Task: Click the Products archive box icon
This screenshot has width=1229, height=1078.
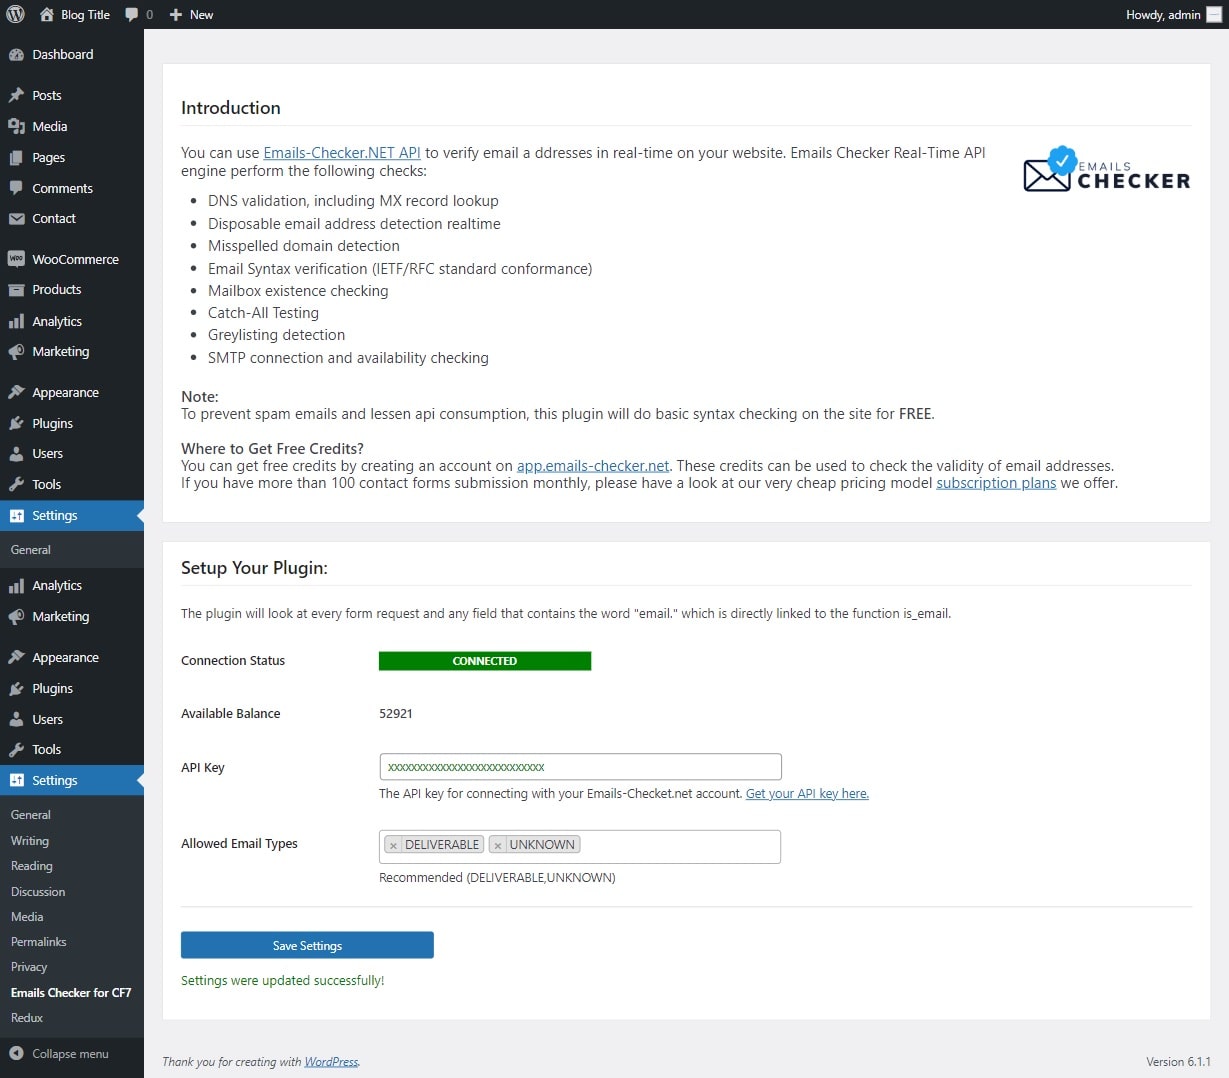Action: [16, 290]
